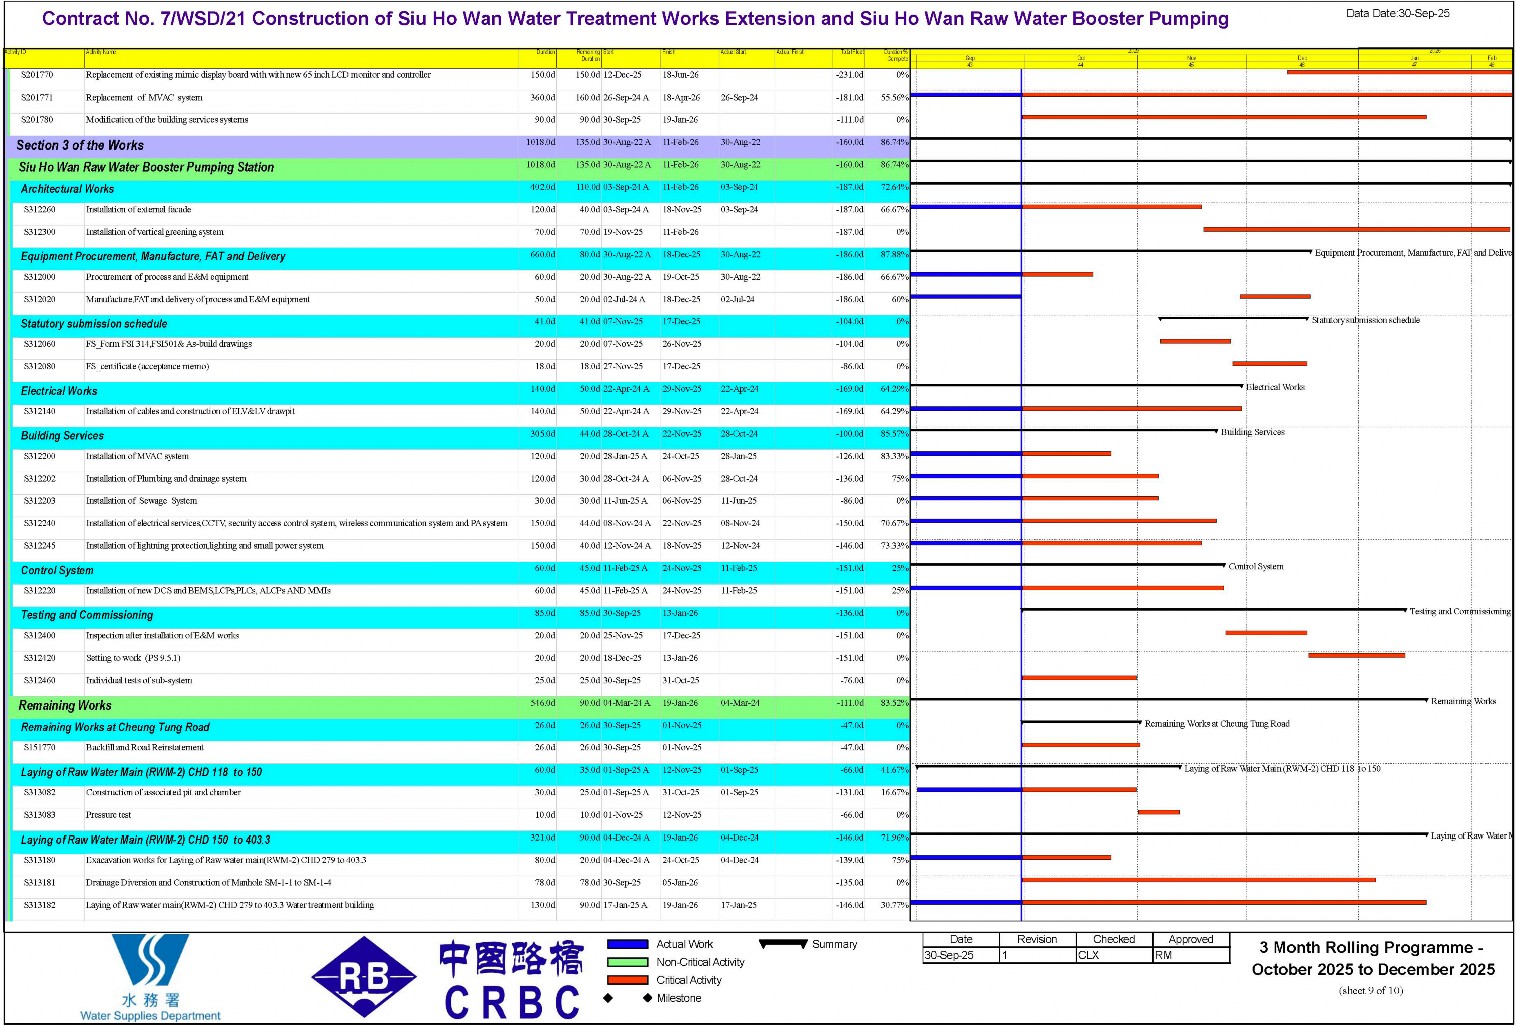The height and width of the screenshot is (1026, 1516).
Task: Click the red bar for Individual tests of sub-system
Action: [x=1080, y=678]
